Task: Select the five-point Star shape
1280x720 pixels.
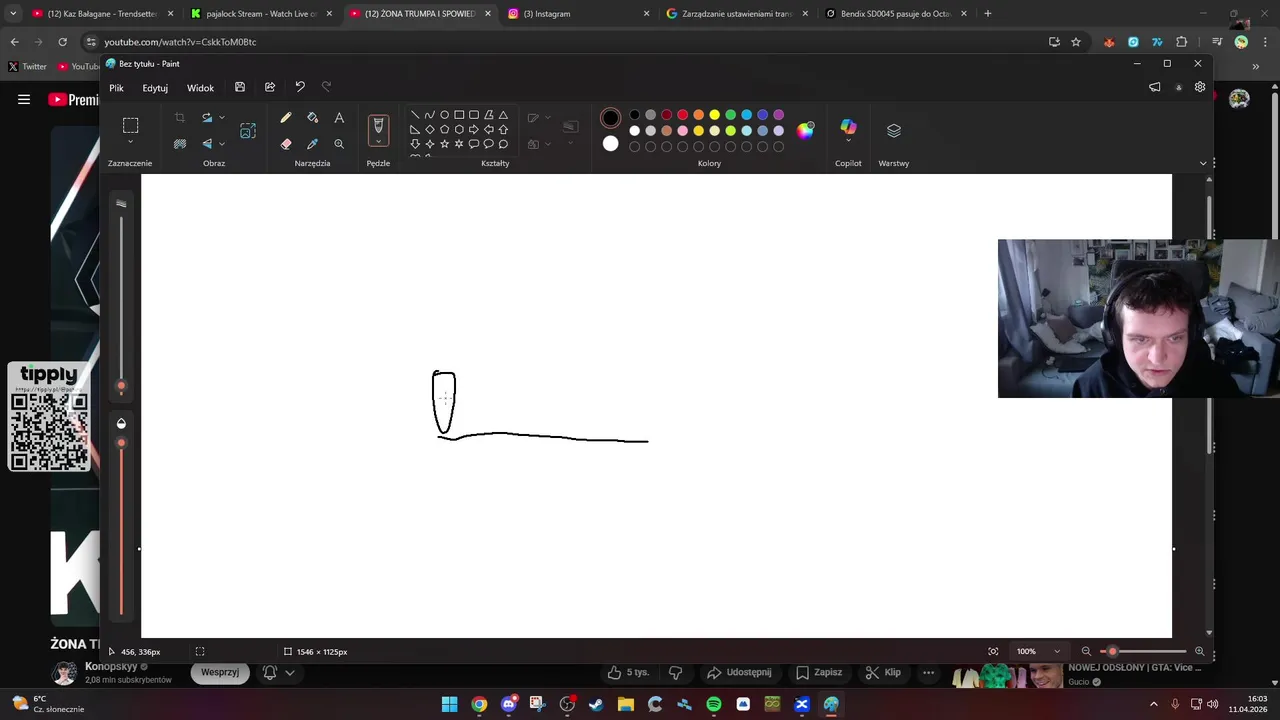Action: 445,144
